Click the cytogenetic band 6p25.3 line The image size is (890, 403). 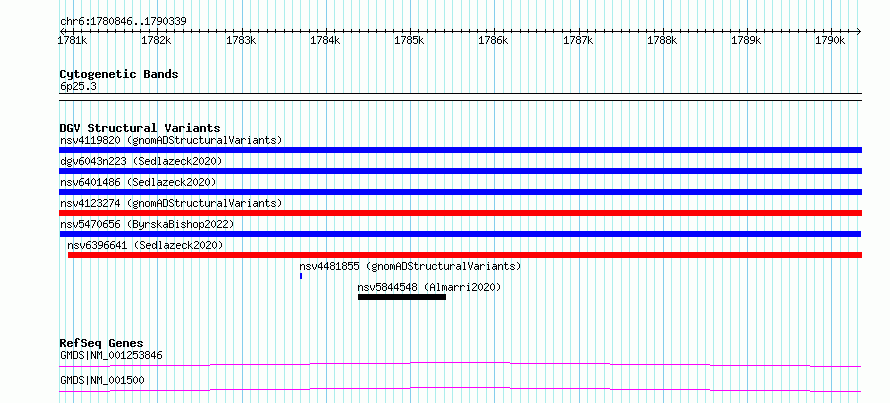tap(460, 96)
